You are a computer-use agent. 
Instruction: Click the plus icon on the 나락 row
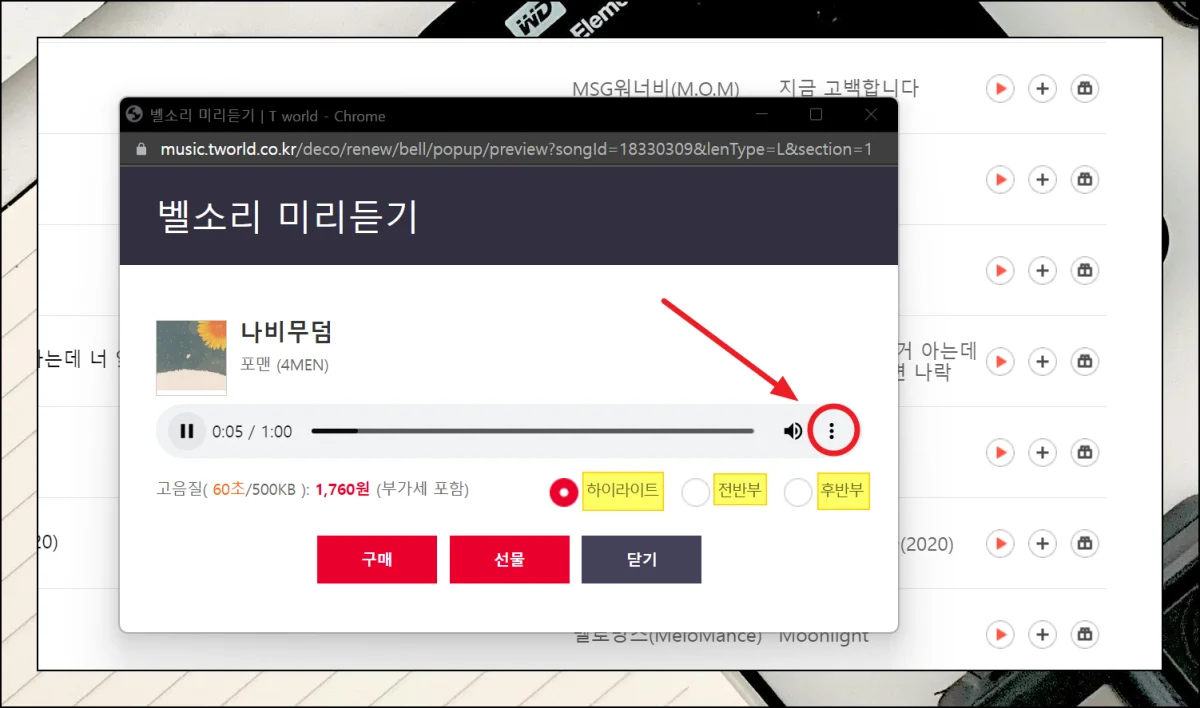(1042, 361)
